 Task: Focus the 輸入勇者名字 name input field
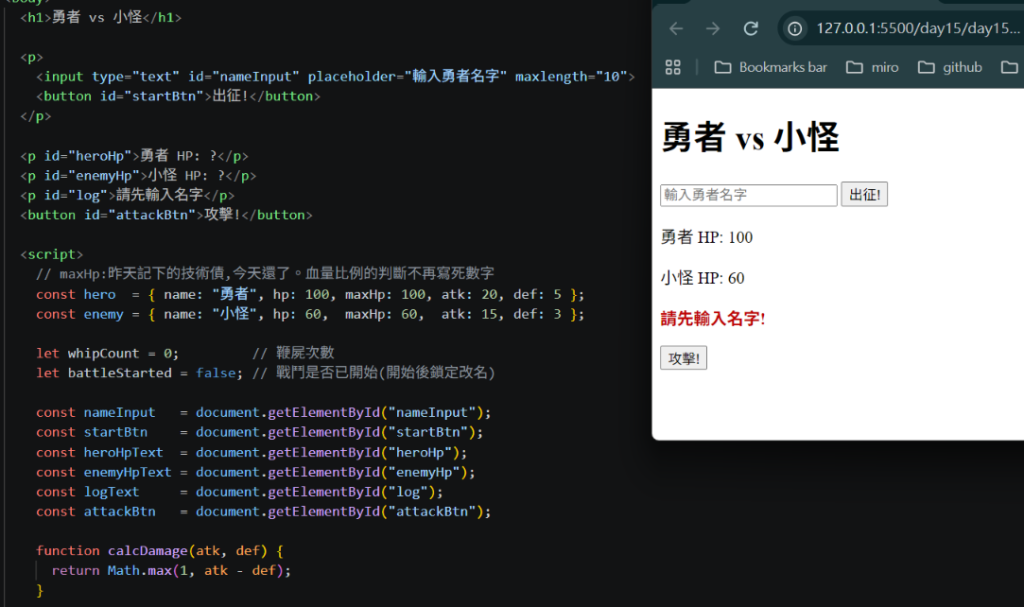click(748, 195)
